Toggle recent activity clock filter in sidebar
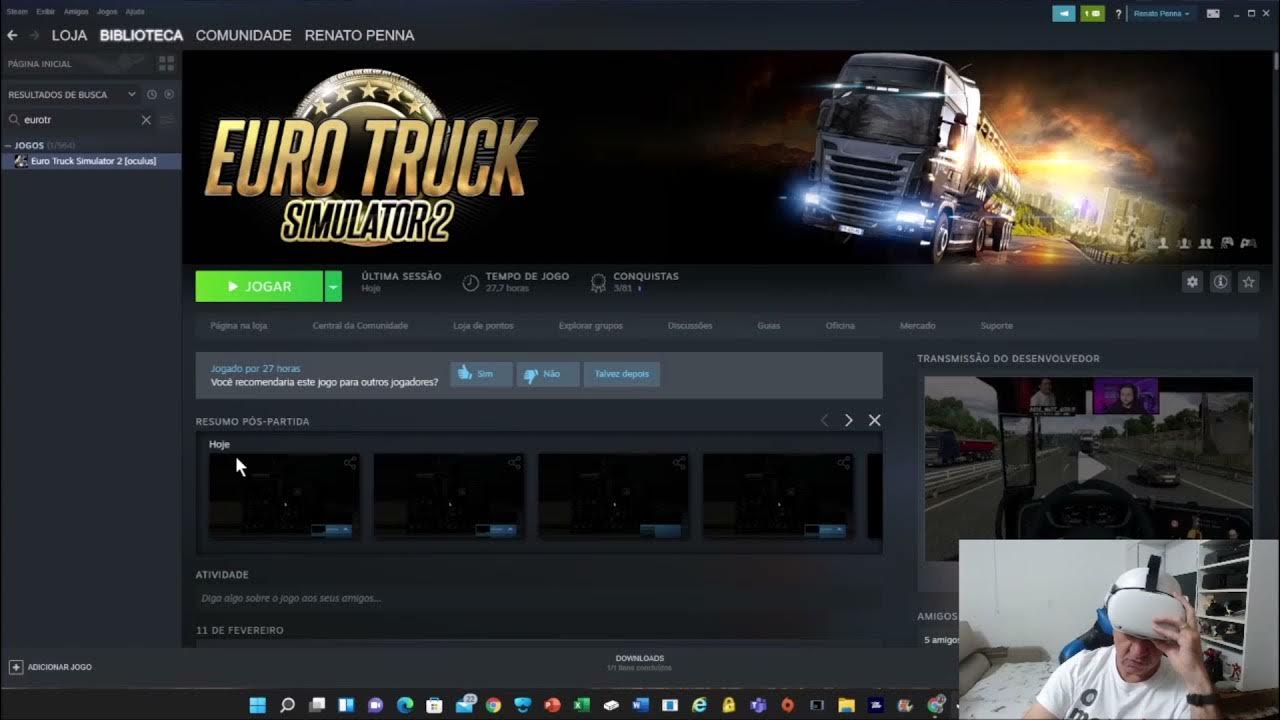Image resolution: width=1280 pixels, height=720 pixels. click(152, 94)
